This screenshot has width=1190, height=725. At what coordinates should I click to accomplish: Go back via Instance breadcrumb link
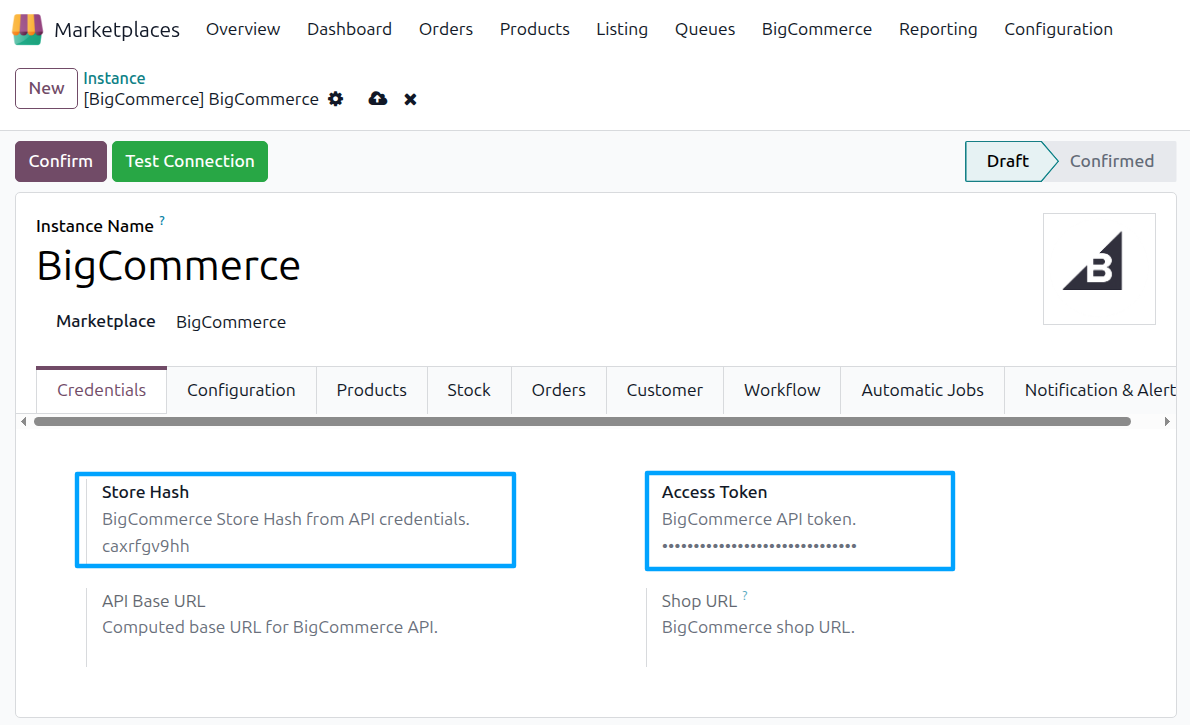coord(114,78)
